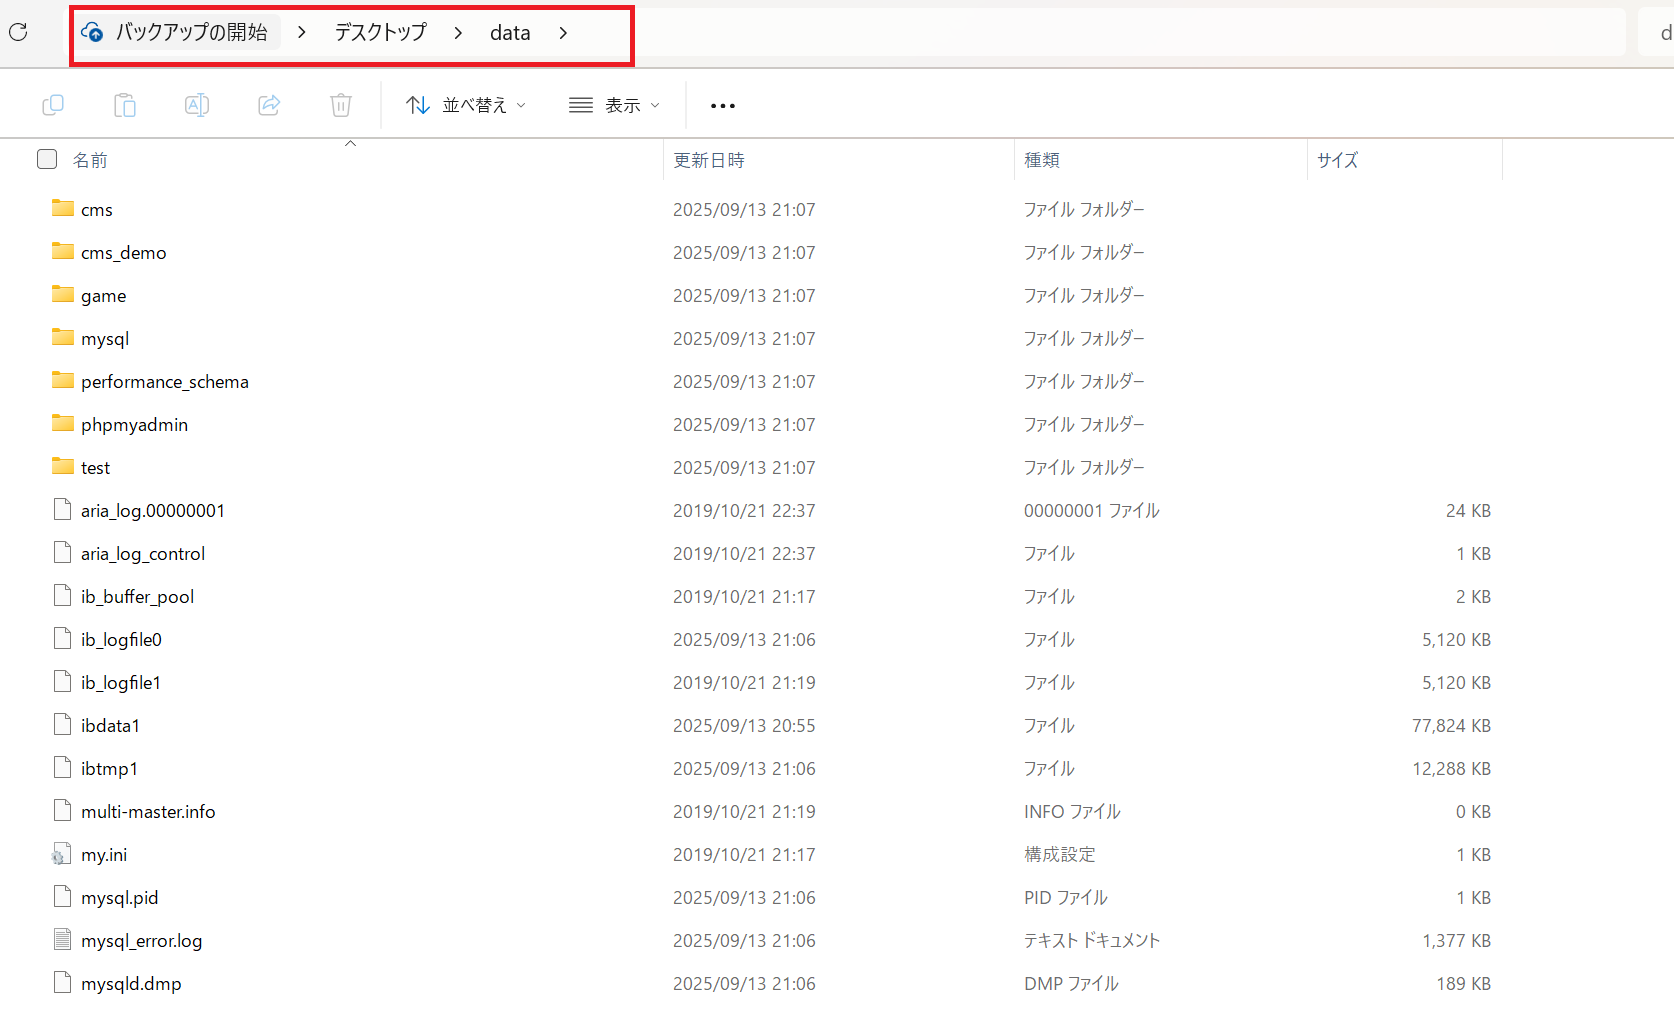Open the three-dots more options menu

click(x=722, y=105)
